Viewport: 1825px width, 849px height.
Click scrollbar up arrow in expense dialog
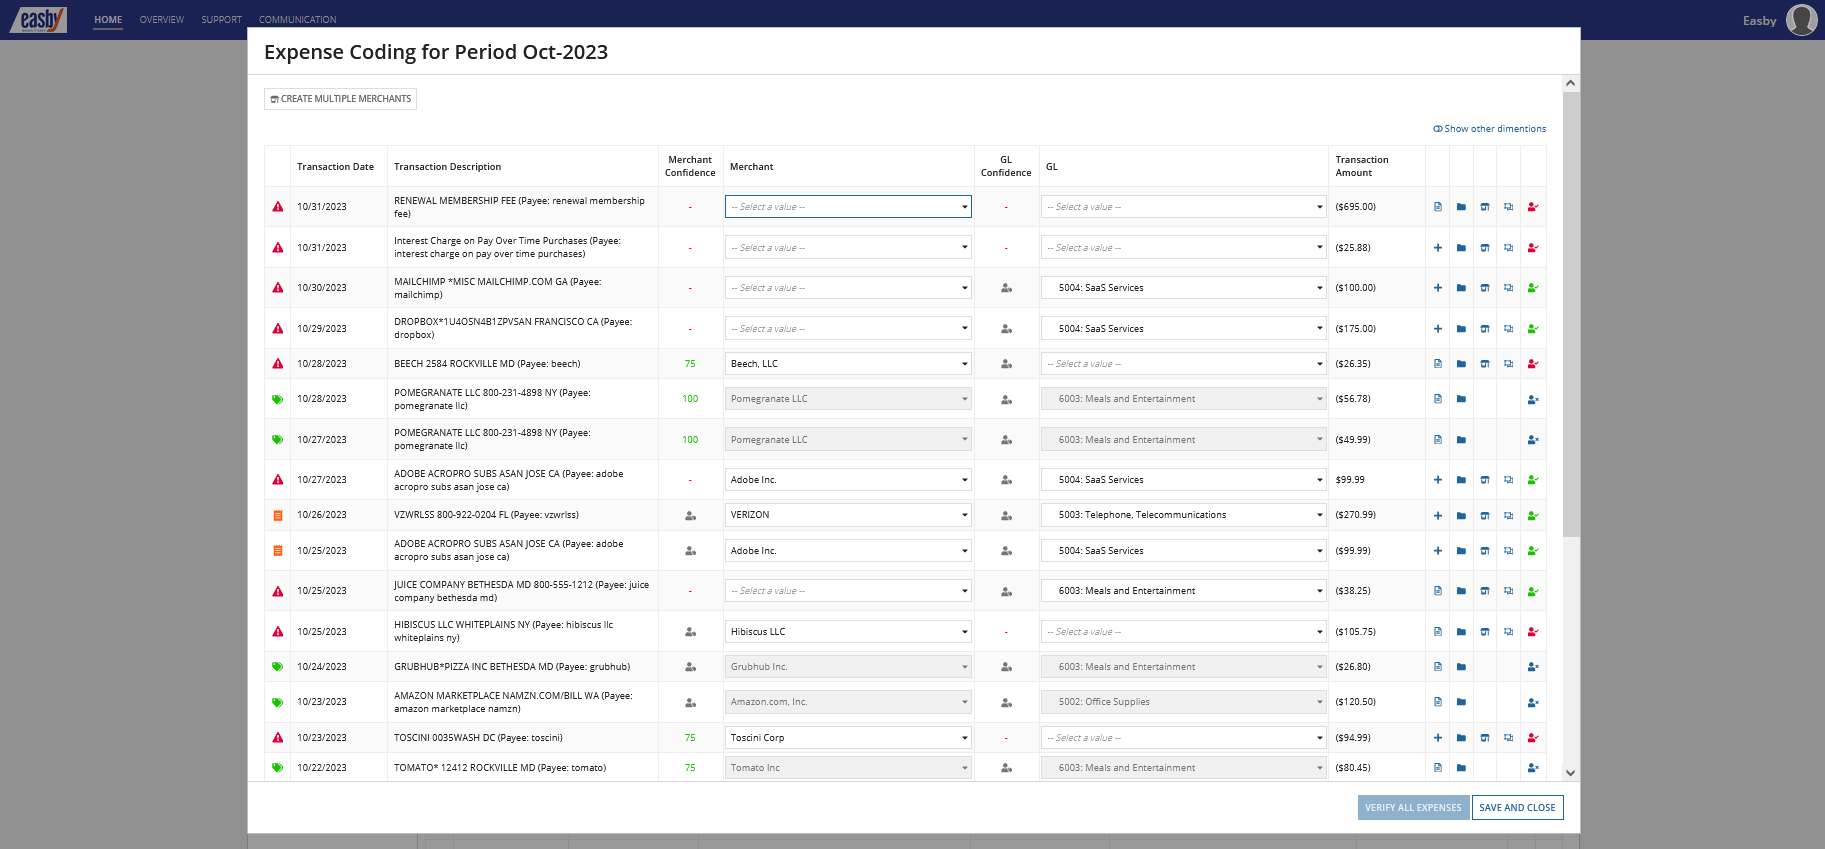1571,84
